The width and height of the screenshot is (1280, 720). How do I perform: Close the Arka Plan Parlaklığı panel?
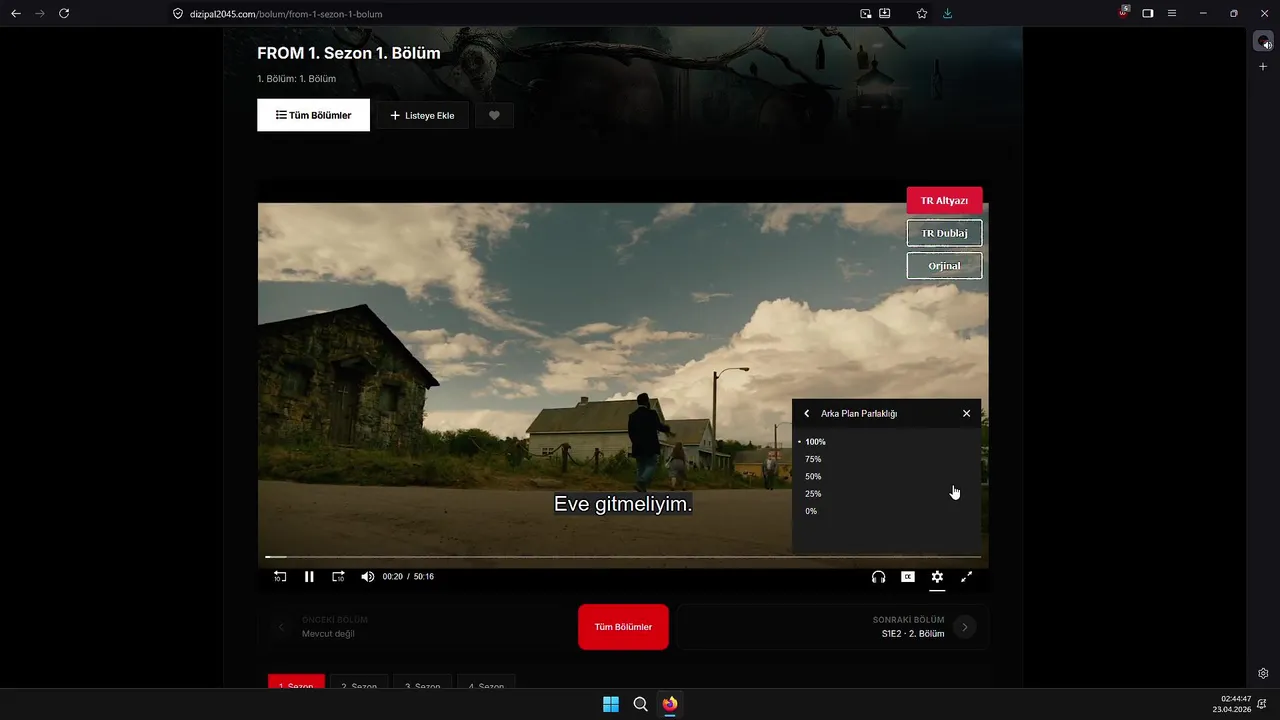(966, 413)
